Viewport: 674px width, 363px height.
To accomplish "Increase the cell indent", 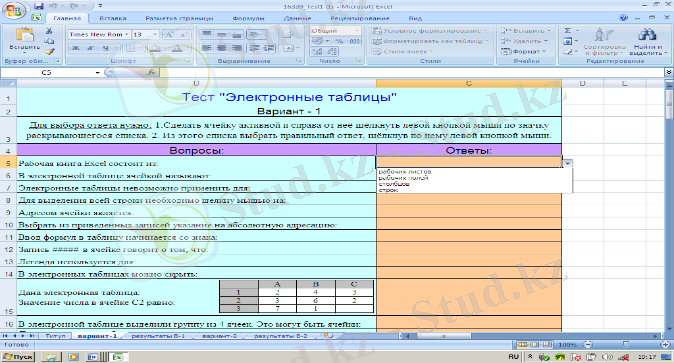I will point(269,48).
